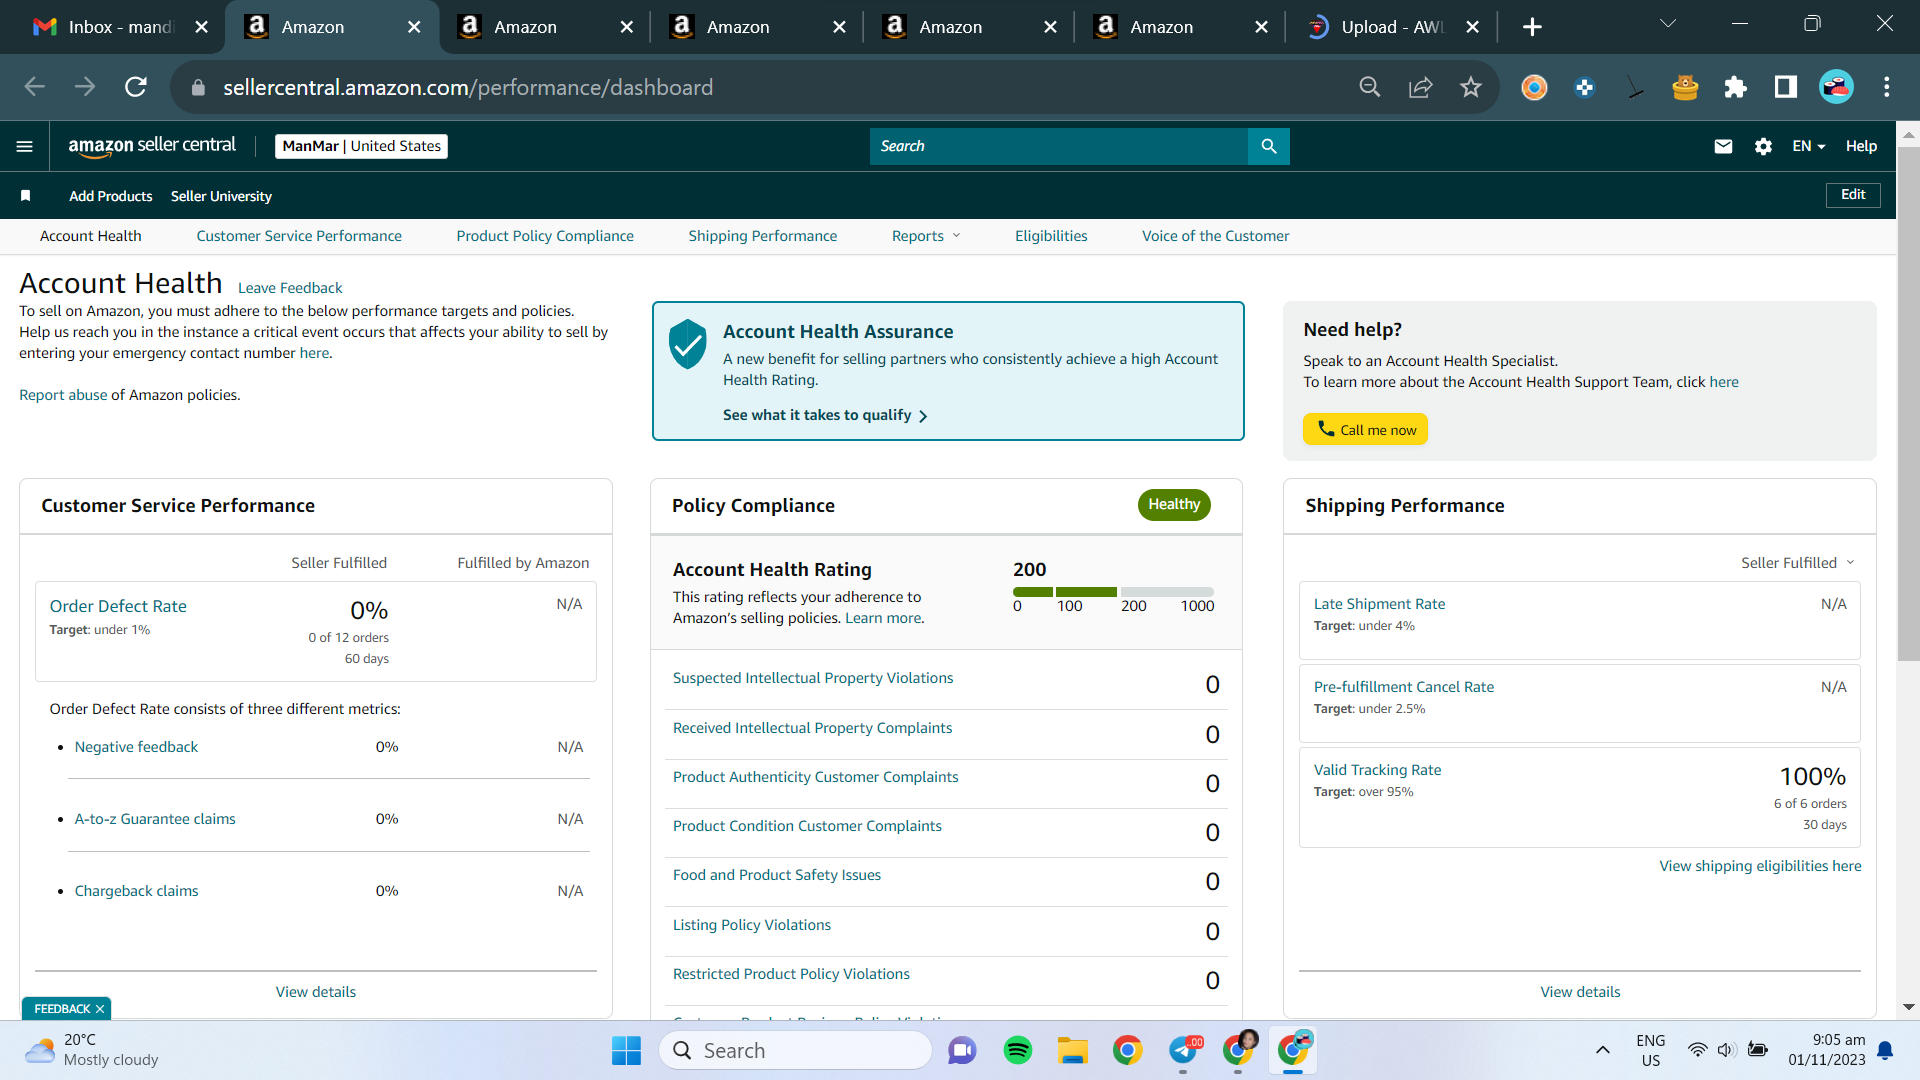
Task: Open the Order Defect Rate link
Action: [x=118, y=606]
